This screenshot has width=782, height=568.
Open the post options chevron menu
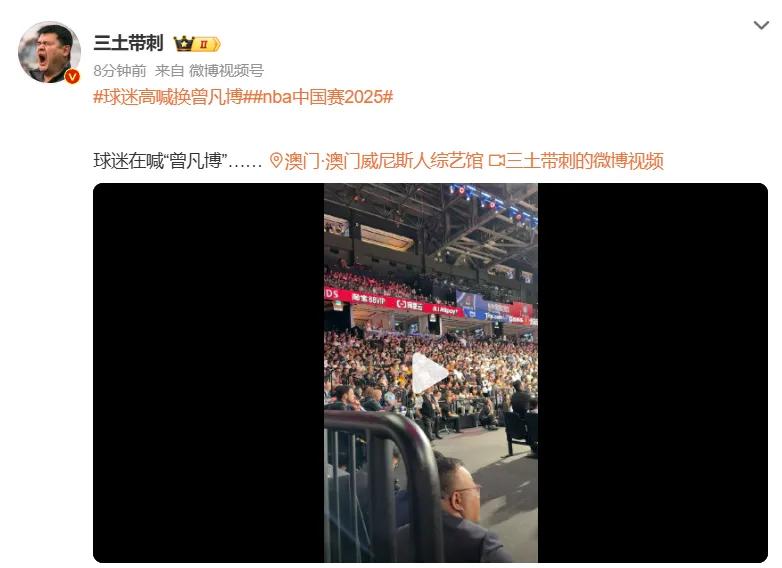[x=761, y=25]
